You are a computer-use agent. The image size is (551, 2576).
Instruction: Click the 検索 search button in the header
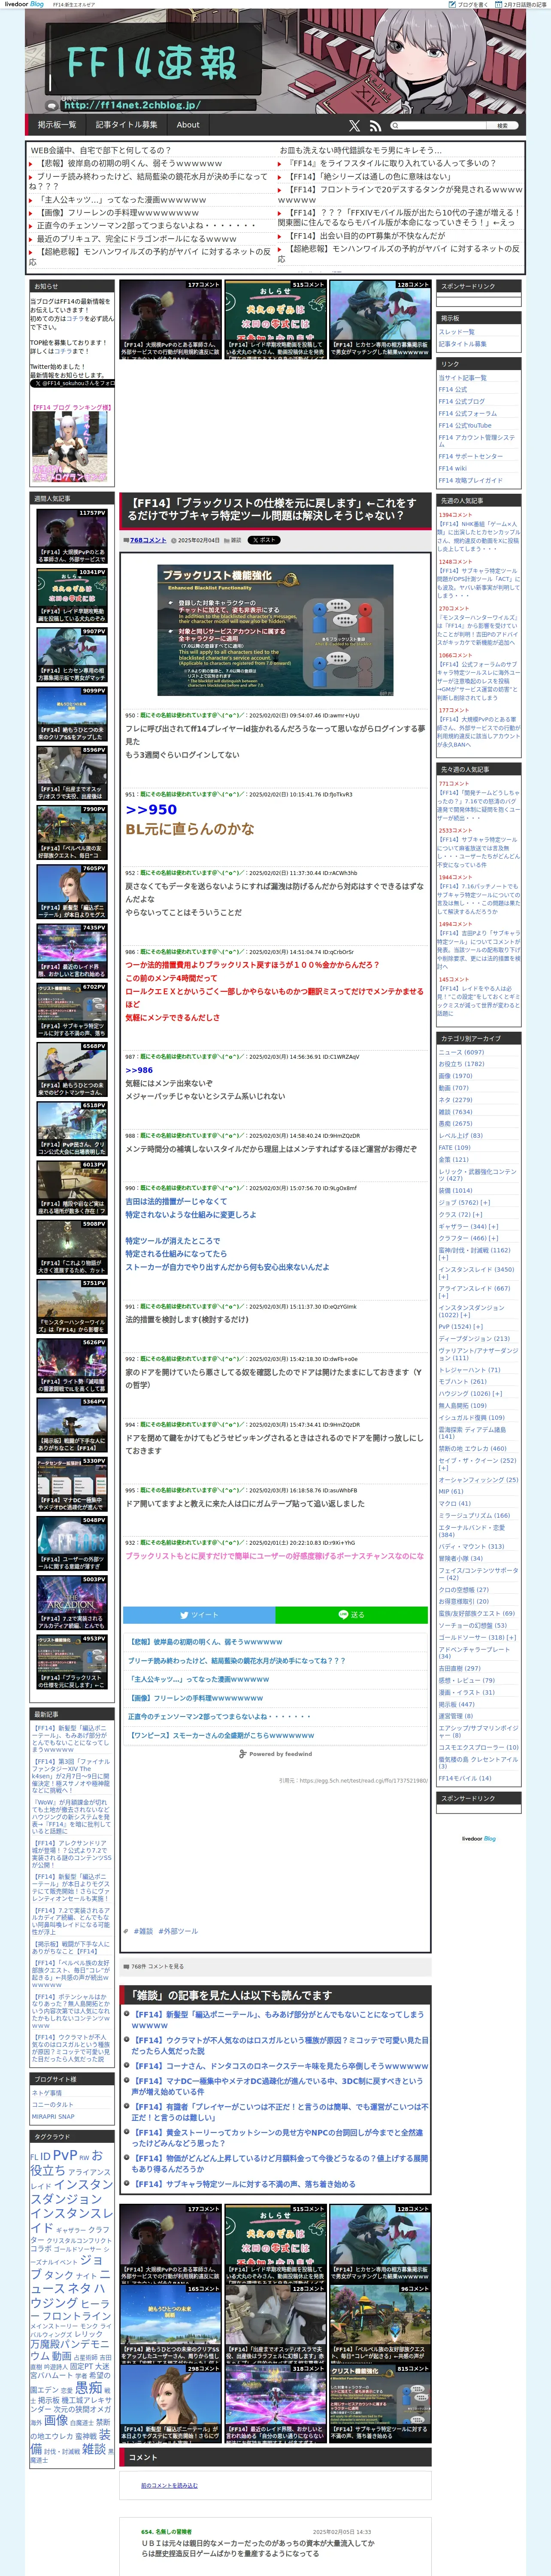pyautogui.click(x=503, y=126)
